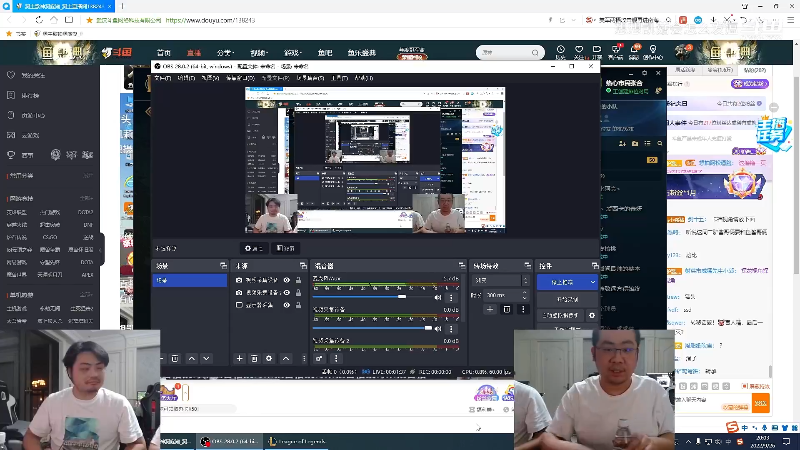Expand Douyu category nav dropdown
The width and height of the screenshot is (800, 450).
tap(225, 53)
